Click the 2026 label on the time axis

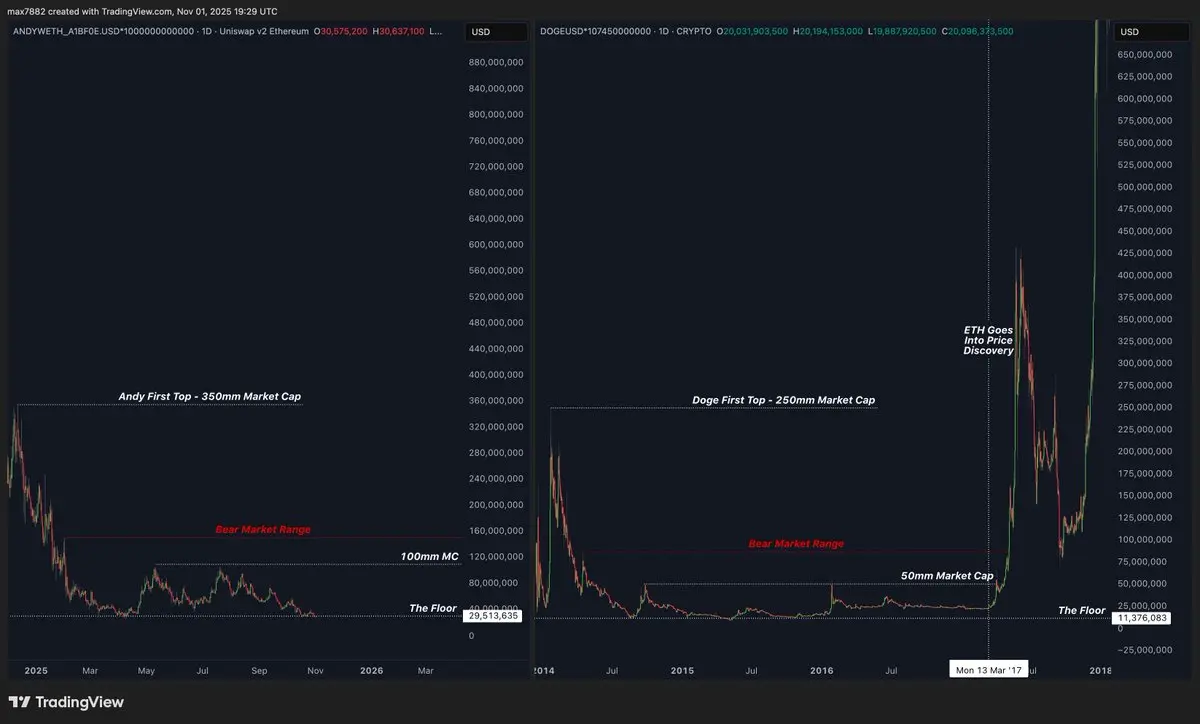pos(371,669)
